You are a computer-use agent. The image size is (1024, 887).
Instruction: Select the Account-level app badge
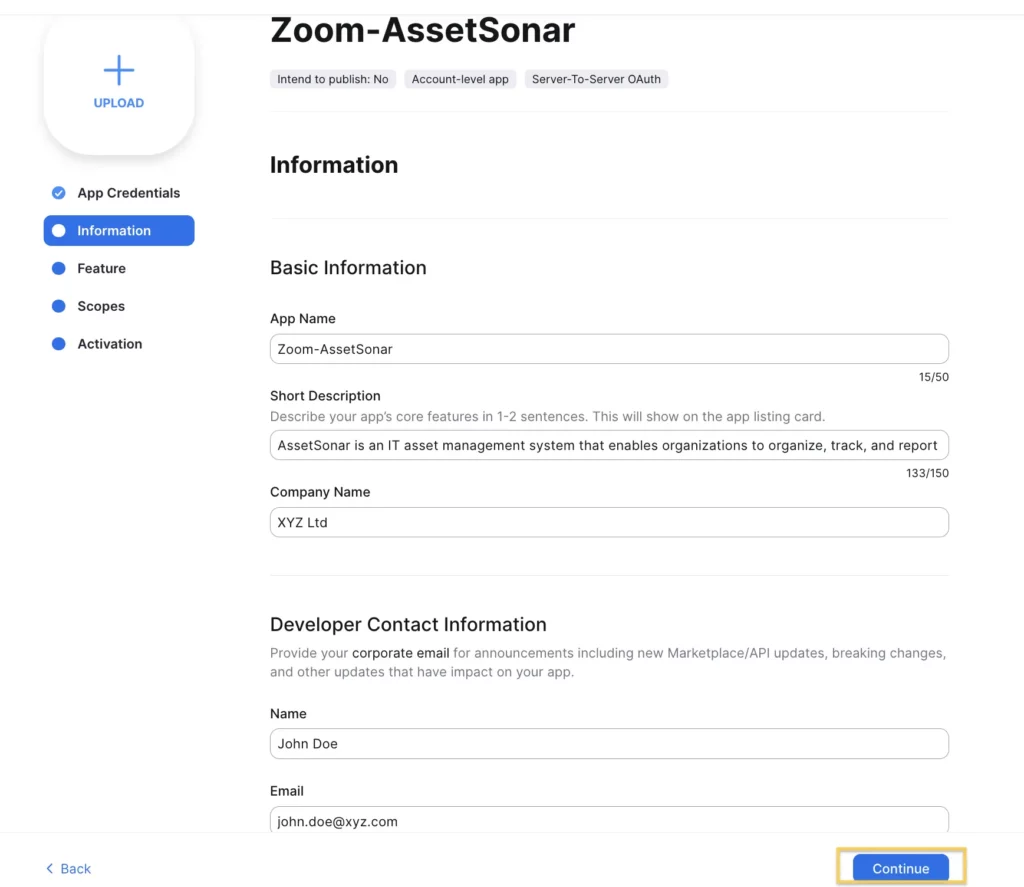460,78
